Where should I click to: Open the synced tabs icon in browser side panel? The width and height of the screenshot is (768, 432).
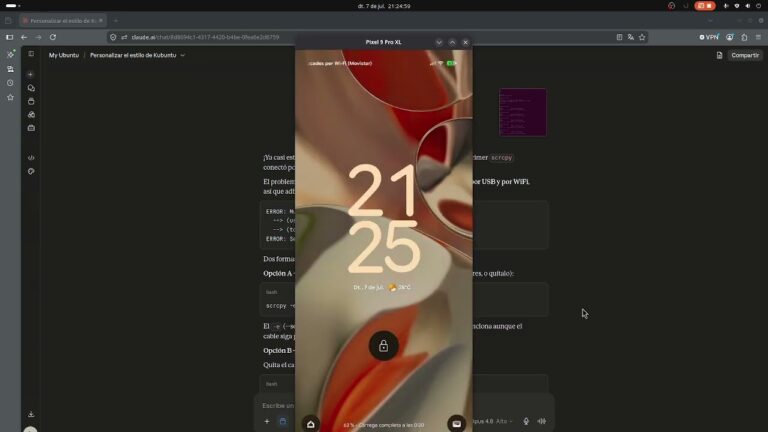tap(10, 69)
